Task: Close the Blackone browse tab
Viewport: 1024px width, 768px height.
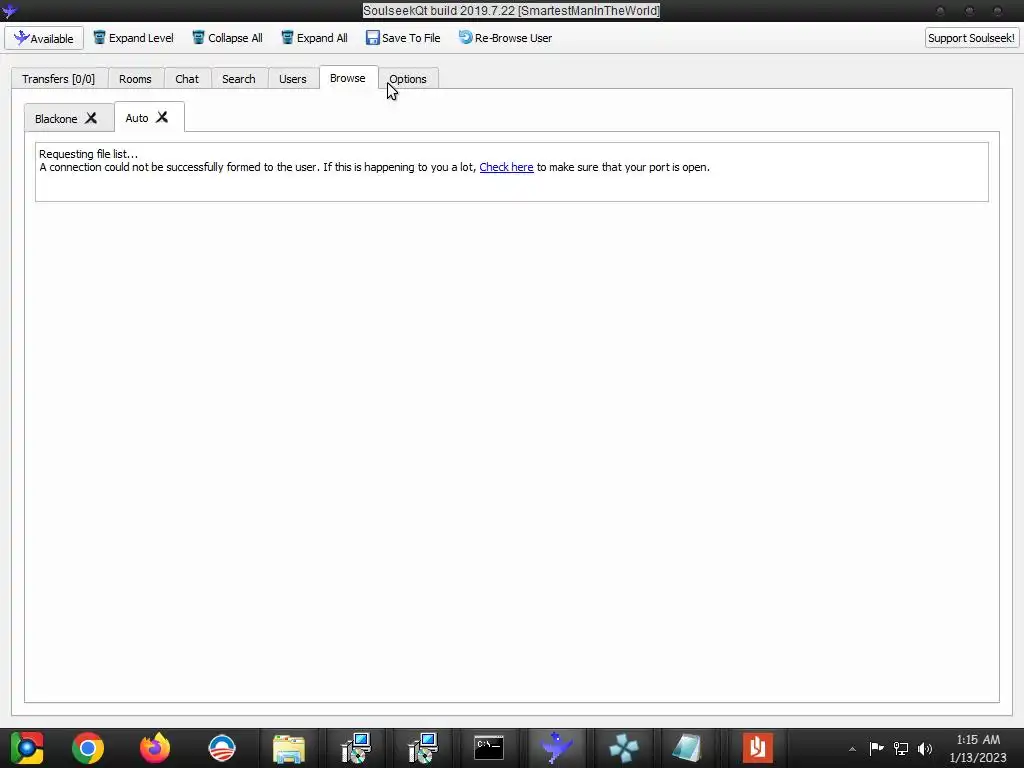Action: [91, 118]
